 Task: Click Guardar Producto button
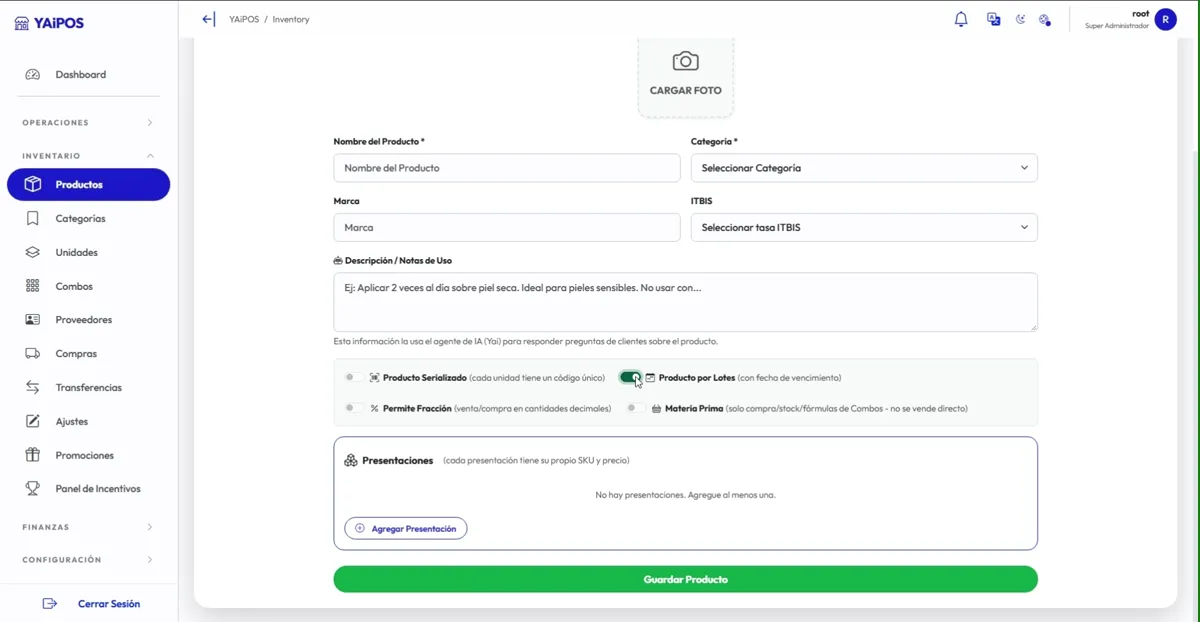pos(685,579)
